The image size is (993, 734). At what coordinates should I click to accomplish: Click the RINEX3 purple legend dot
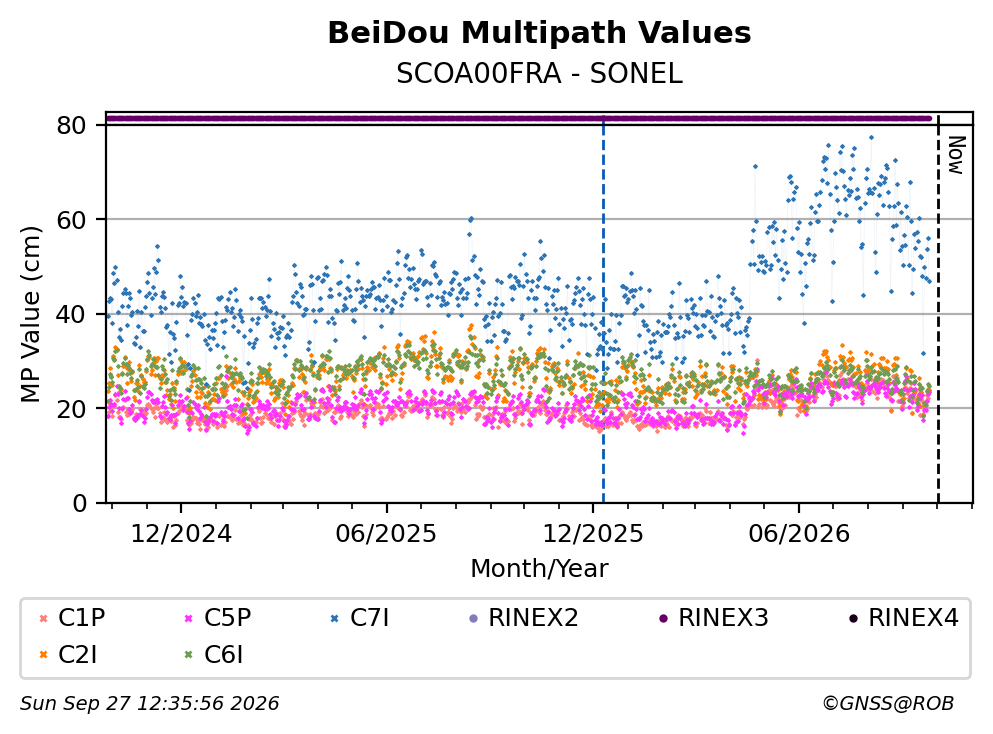click(663, 618)
